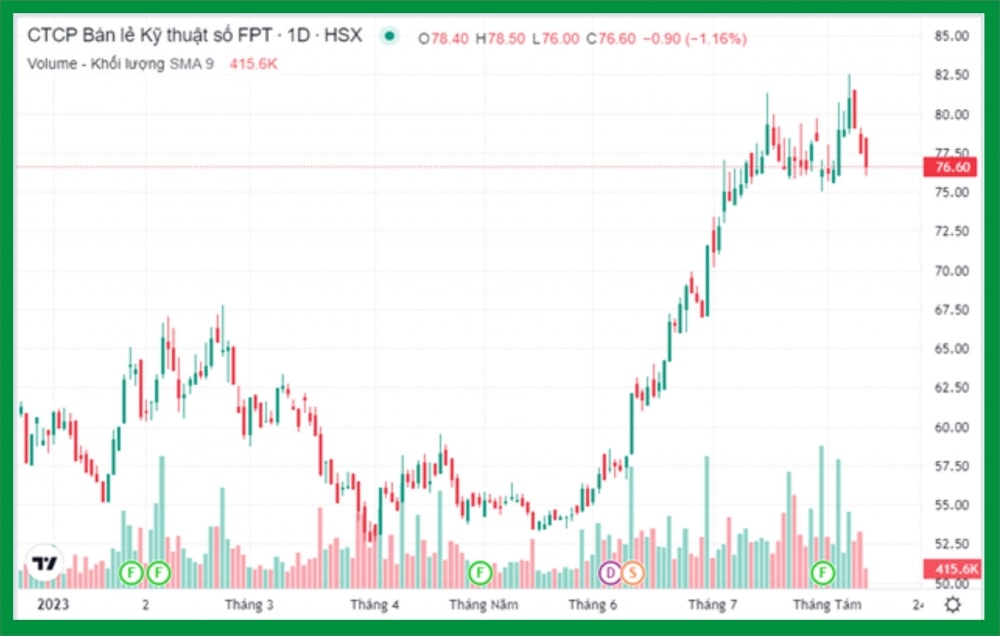Click the 75.00 price axis label
Image resolution: width=1000 pixels, height=636 pixels.
click(x=952, y=192)
